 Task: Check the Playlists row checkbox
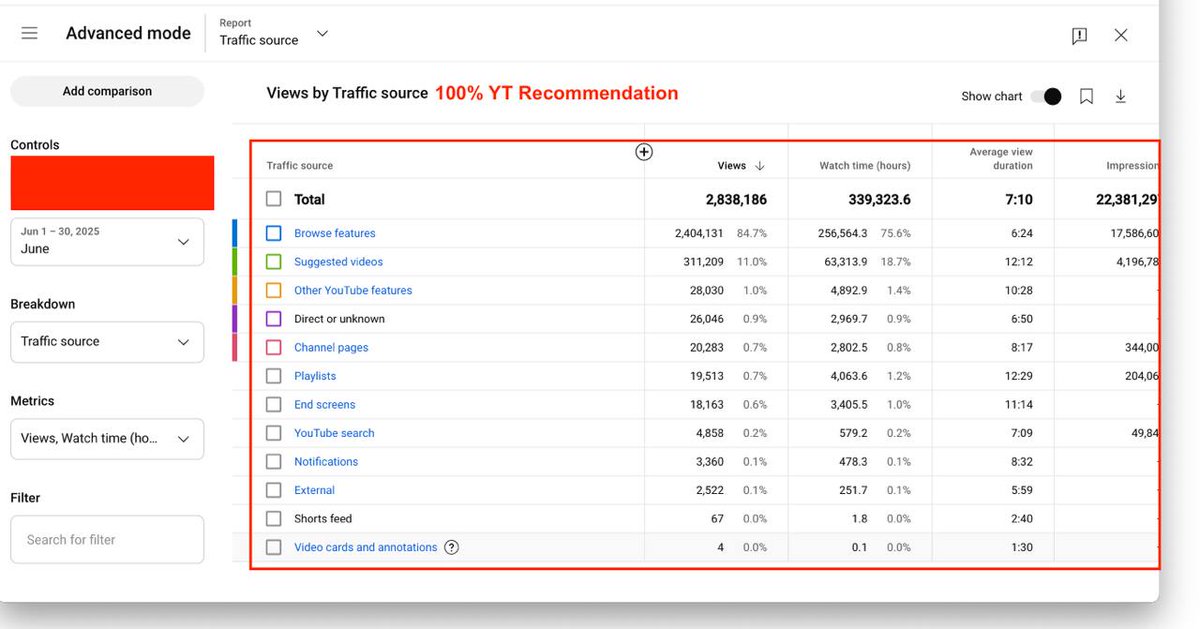point(274,376)
